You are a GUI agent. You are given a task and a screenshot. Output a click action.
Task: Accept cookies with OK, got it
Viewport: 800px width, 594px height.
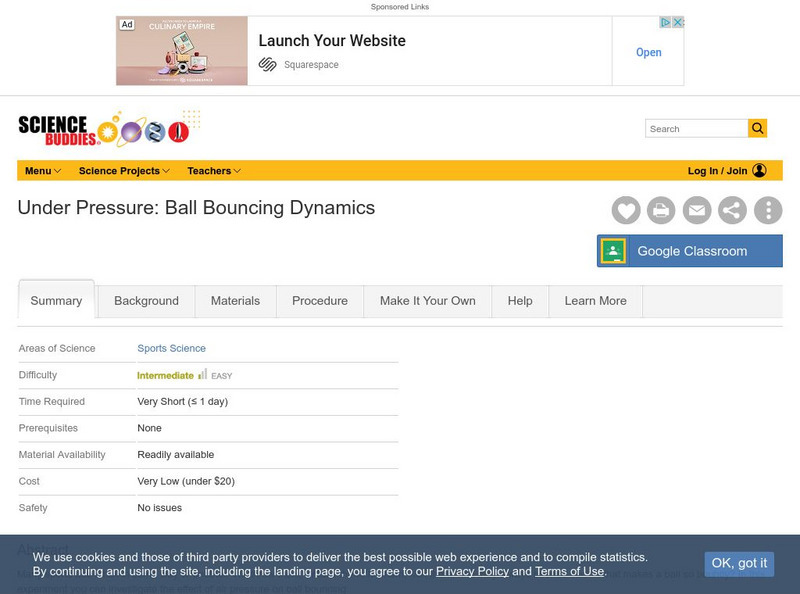coord(739,563)
